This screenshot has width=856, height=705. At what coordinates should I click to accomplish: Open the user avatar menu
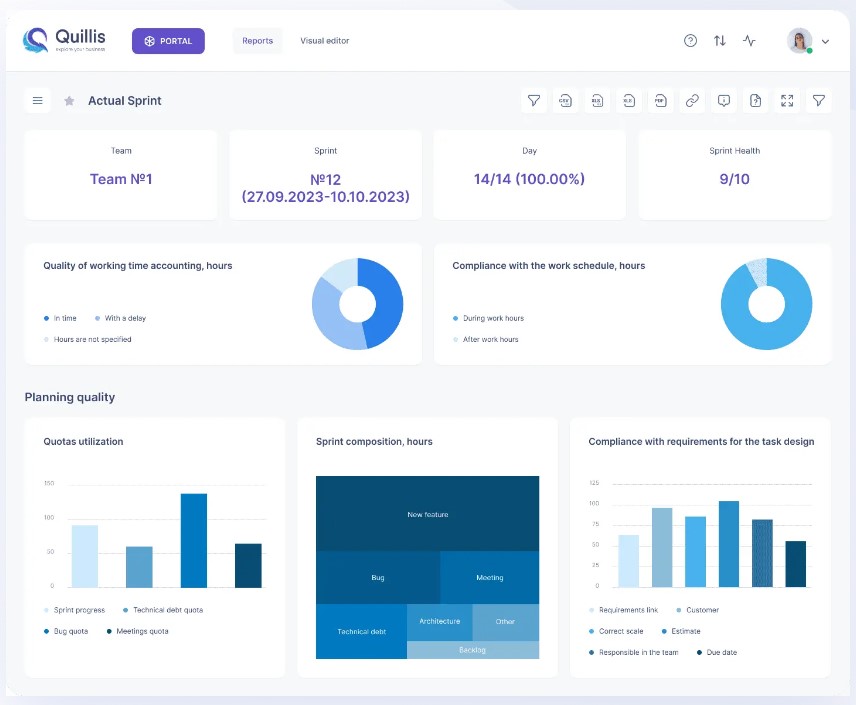[x=799, y=41]
